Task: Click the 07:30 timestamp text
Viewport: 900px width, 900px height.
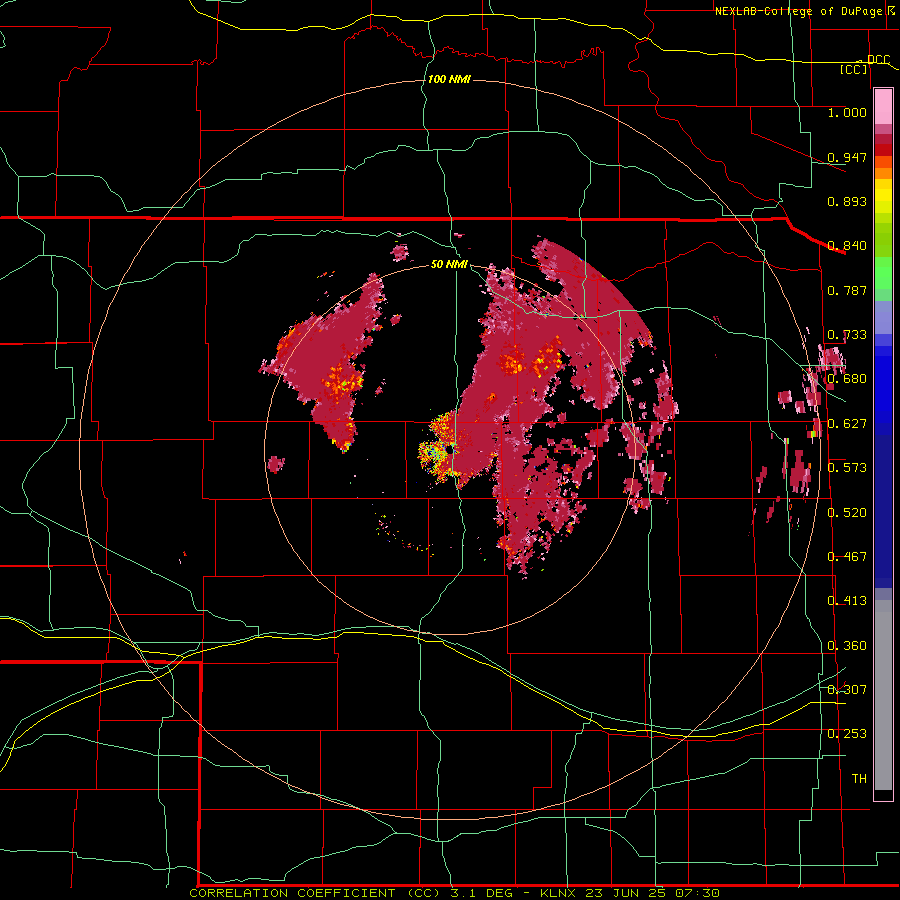Action: tap(696, 893)
